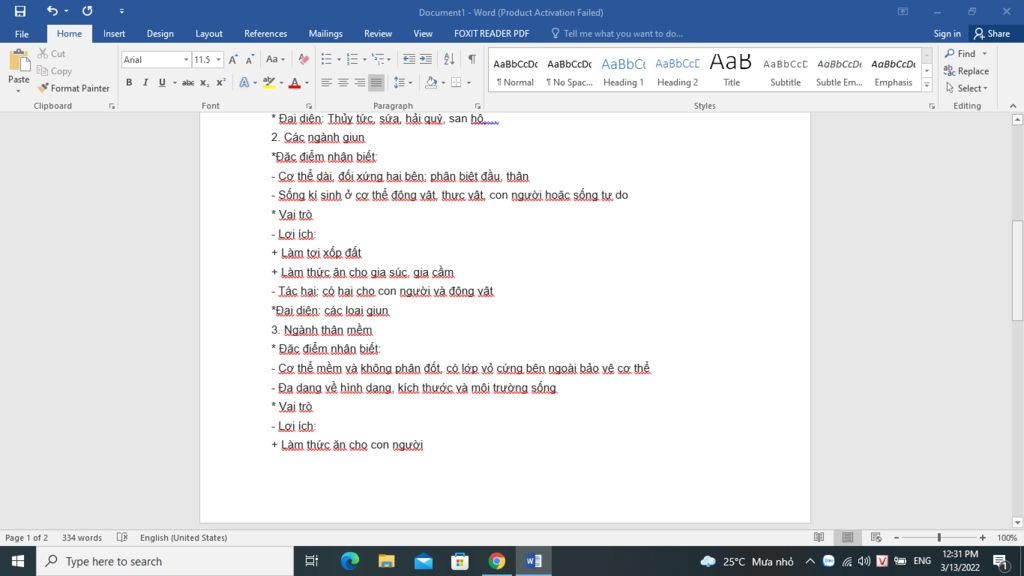Open the Arial font name dropdown
Image resolution: width=1024 pixels, height=576 pixels.
(186, 59)
